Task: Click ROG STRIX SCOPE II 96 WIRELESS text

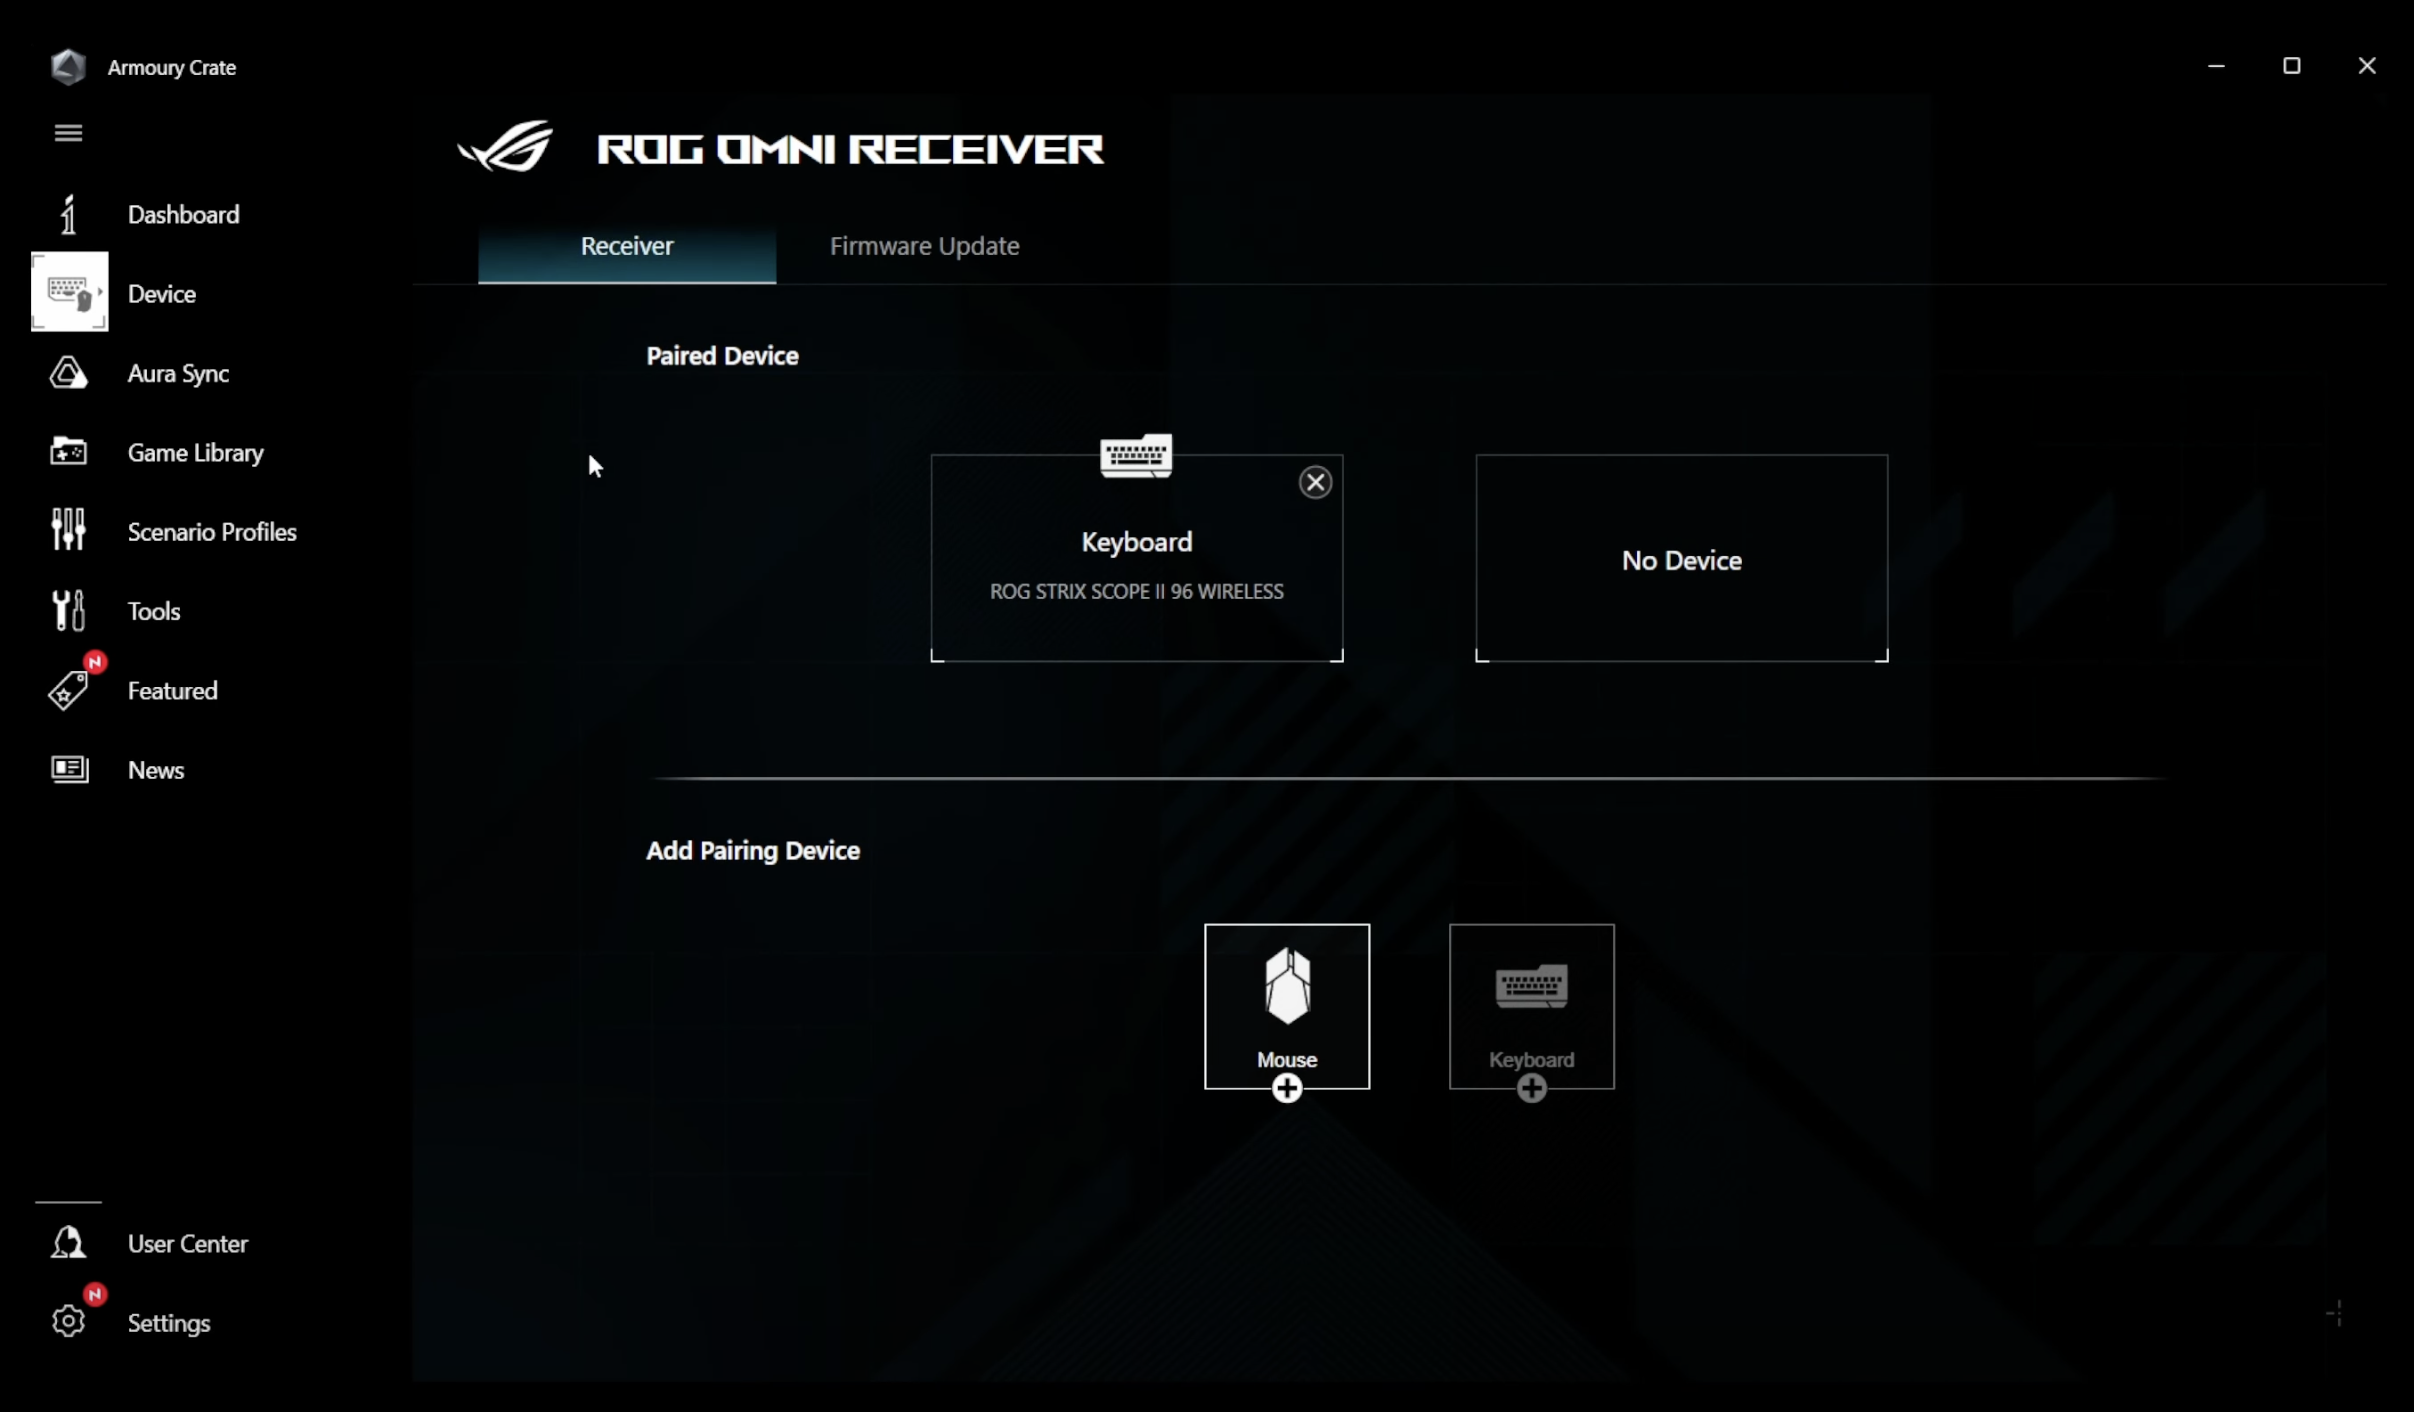Action: pos(1136,591)
